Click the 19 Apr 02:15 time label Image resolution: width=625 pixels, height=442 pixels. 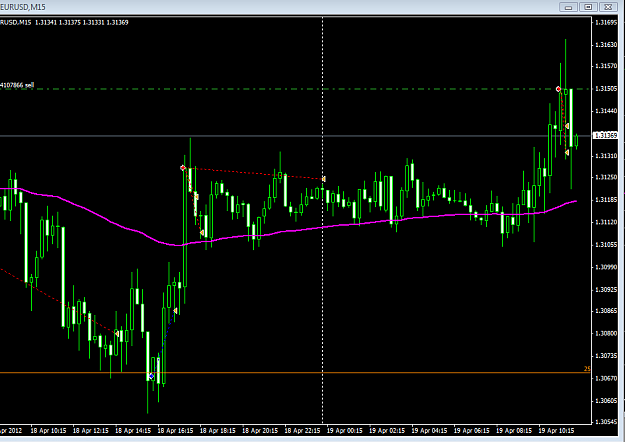[387, 430]
